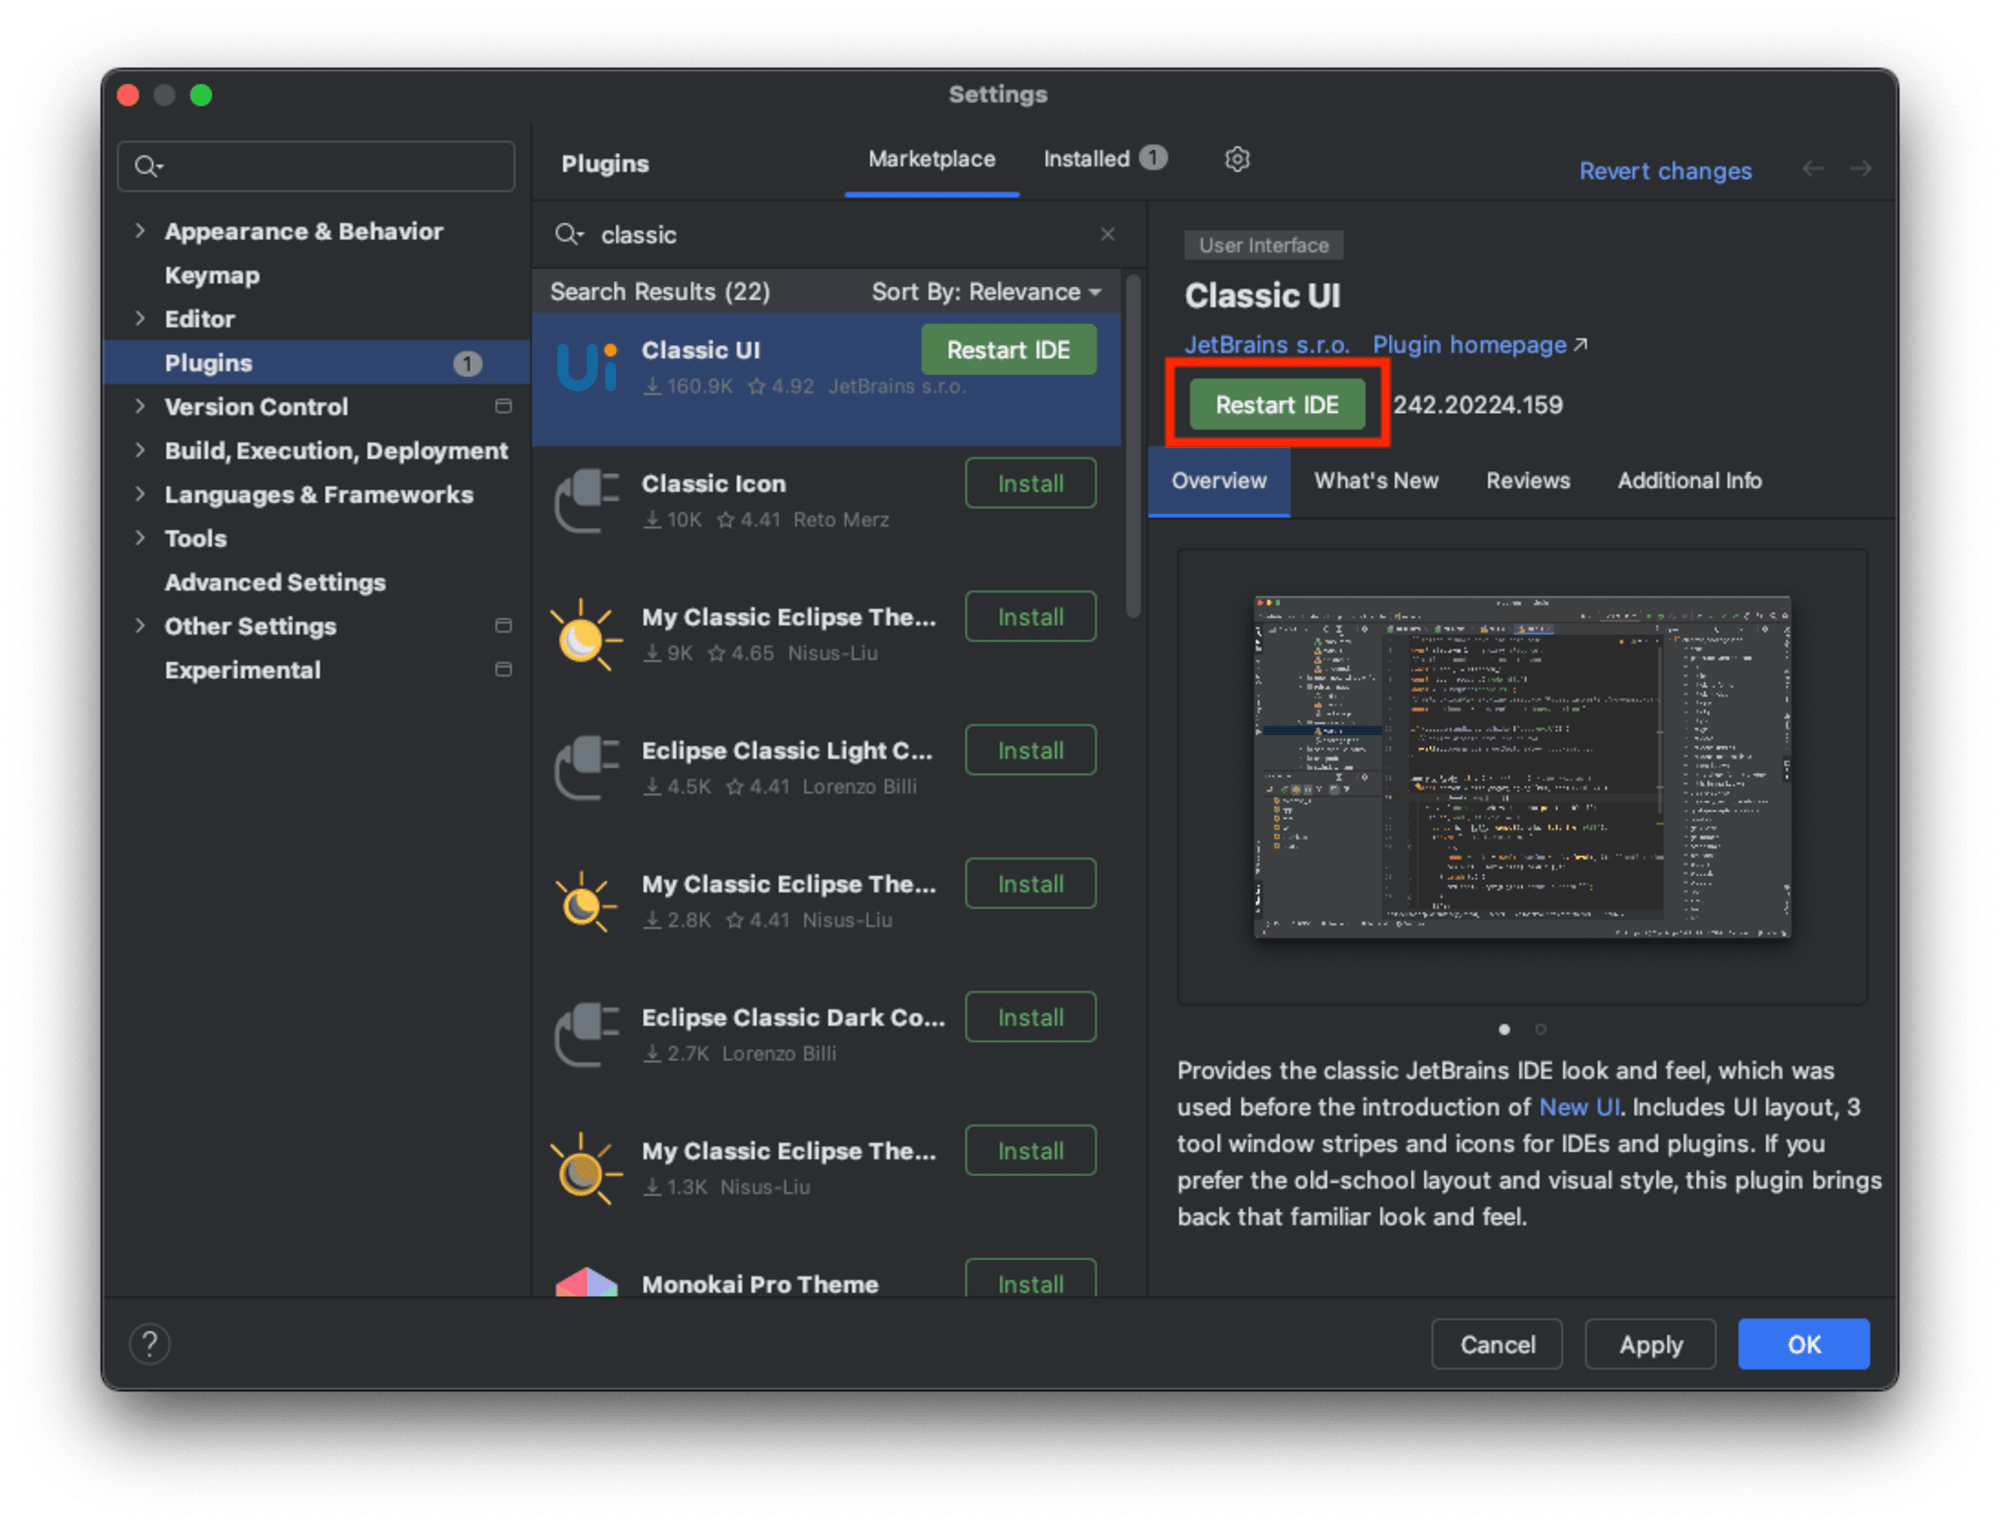Click the plugin search magnifier icon
Image resolution: width=2000 pixels, height=1525 pixels.
pos(569,234)
